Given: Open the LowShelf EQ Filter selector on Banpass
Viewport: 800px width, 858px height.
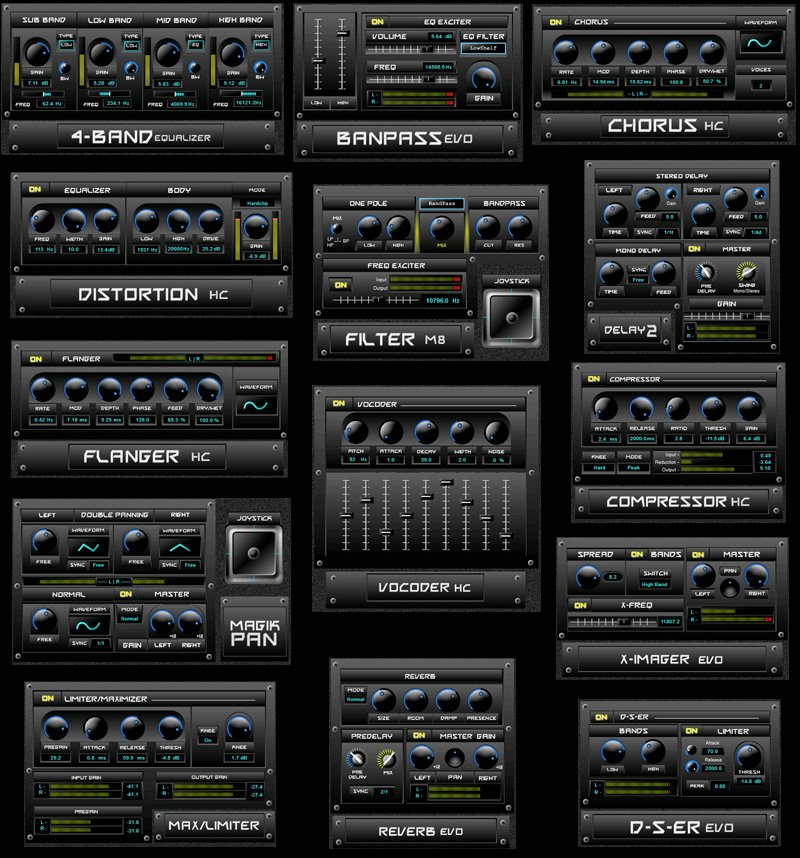Looking at the screenshot, I should coord(484,48).
